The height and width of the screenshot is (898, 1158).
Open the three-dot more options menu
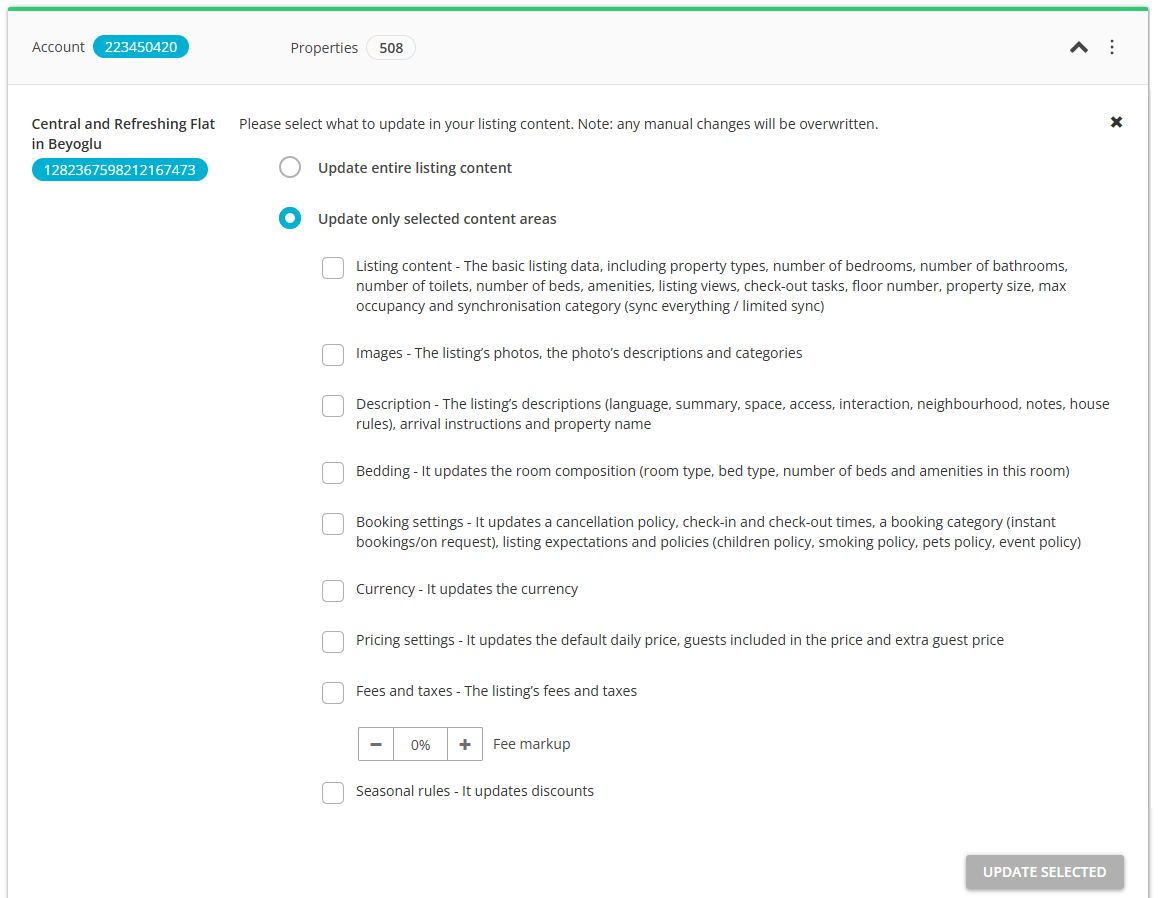[1112, 47]
